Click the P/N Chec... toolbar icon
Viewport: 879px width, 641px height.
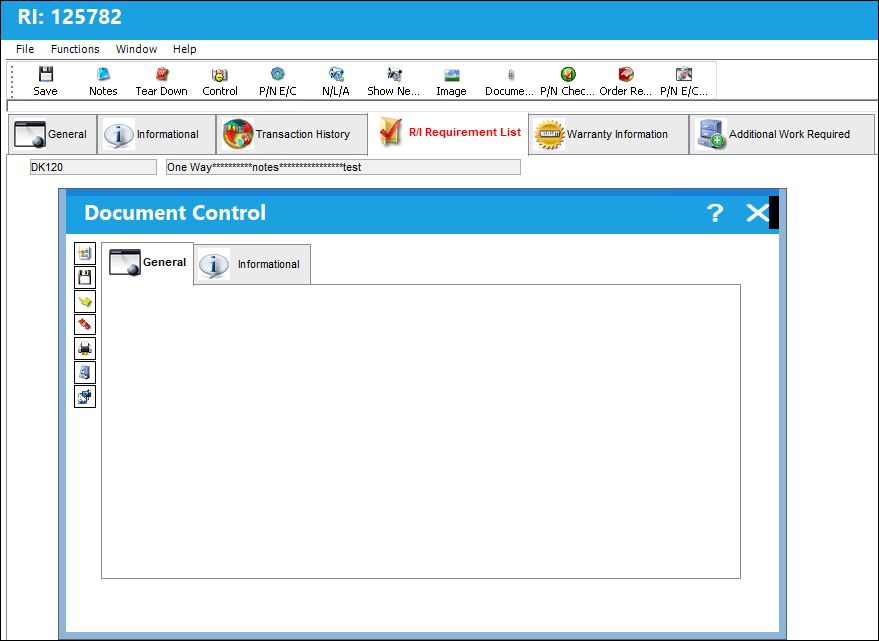pyautogui.click(x=567, y=81)
